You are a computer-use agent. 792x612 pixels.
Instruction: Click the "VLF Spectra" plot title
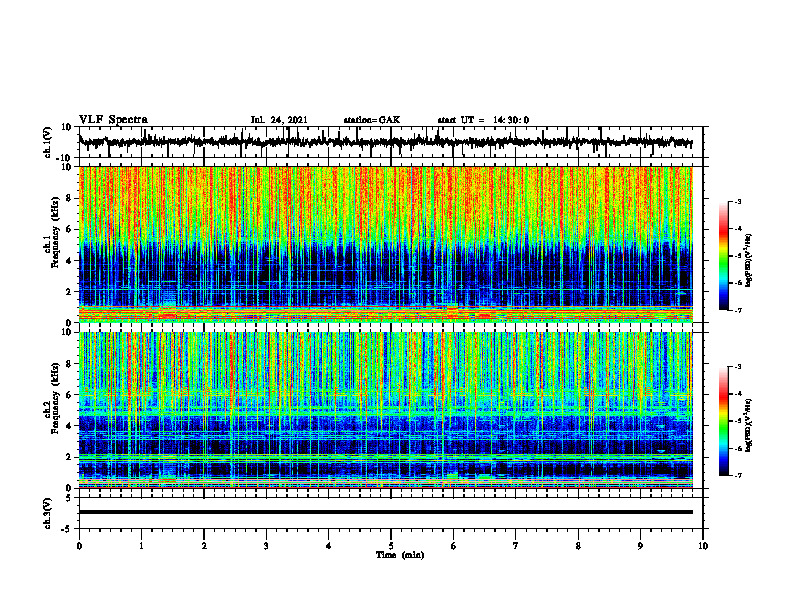[113, 120]
